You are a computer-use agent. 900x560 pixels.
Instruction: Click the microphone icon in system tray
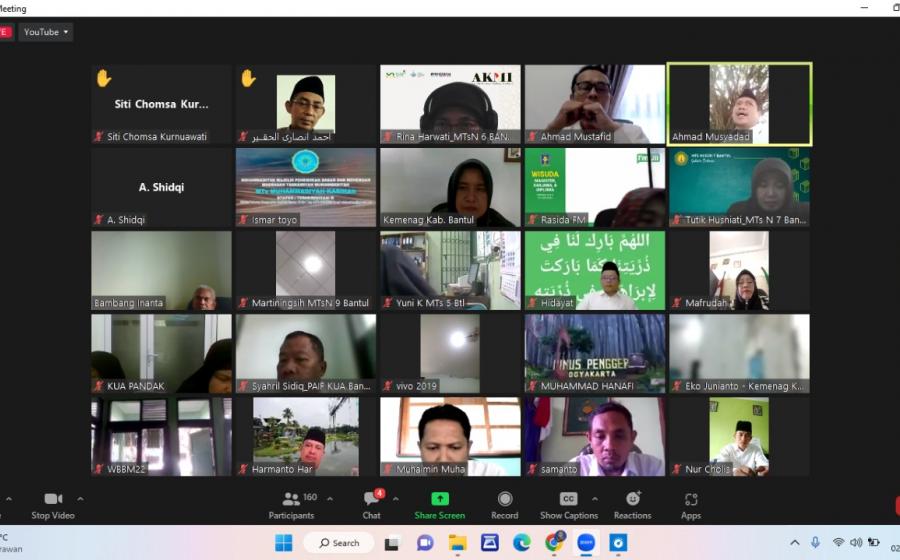(816, 542)
